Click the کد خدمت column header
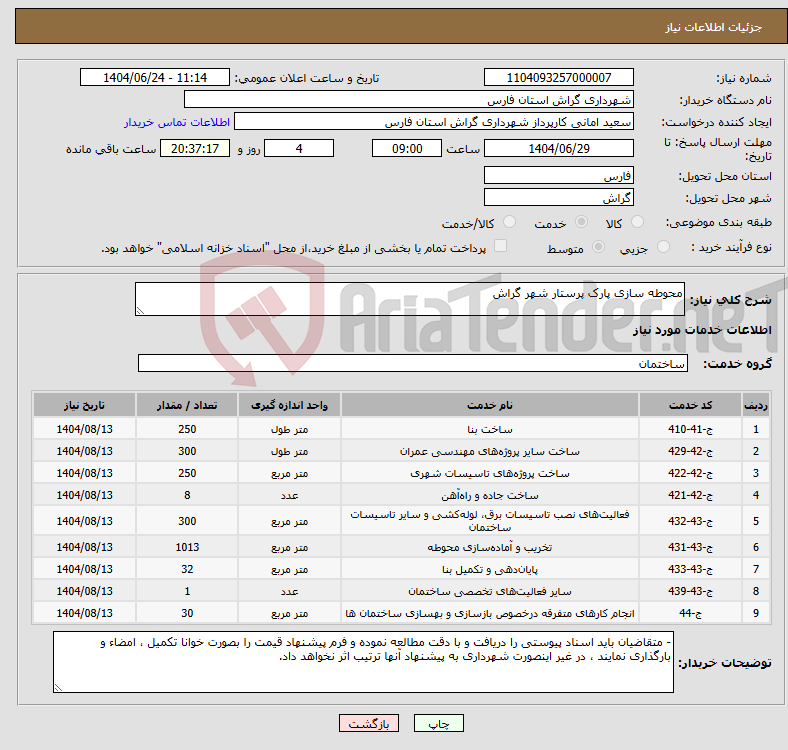 tap(691, 405)
